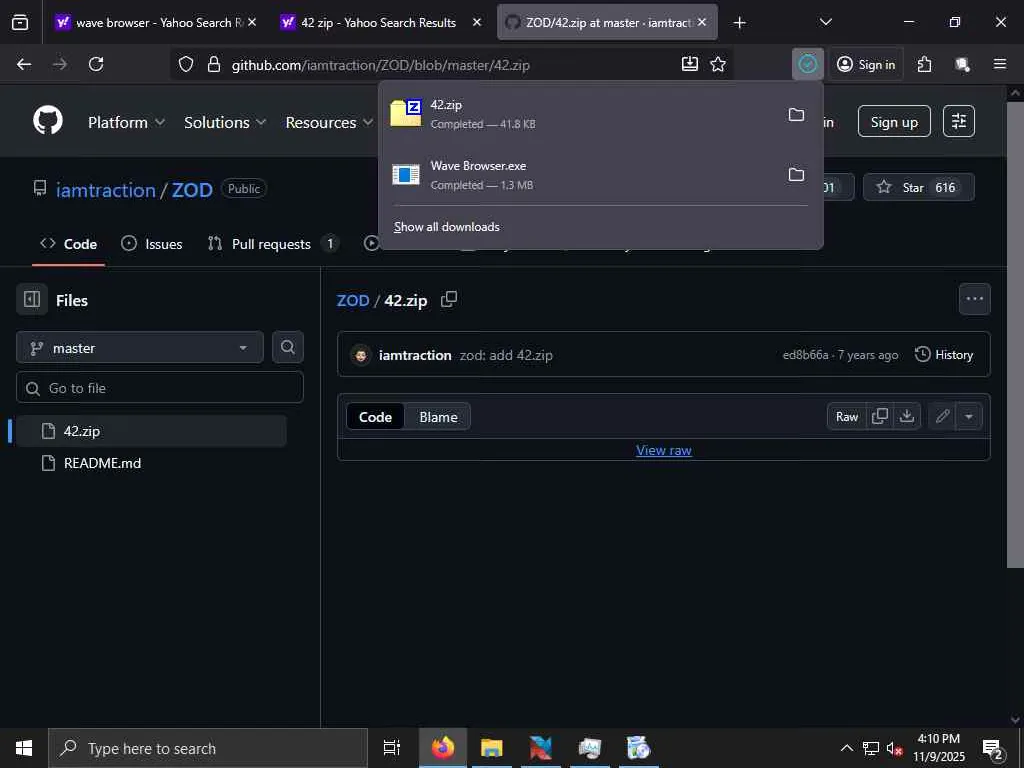Image resolution: width=1024 pixels, height=768 pixels.
Task: Open the three-dot more file actions menu
Action: click(x=974, y=299)
